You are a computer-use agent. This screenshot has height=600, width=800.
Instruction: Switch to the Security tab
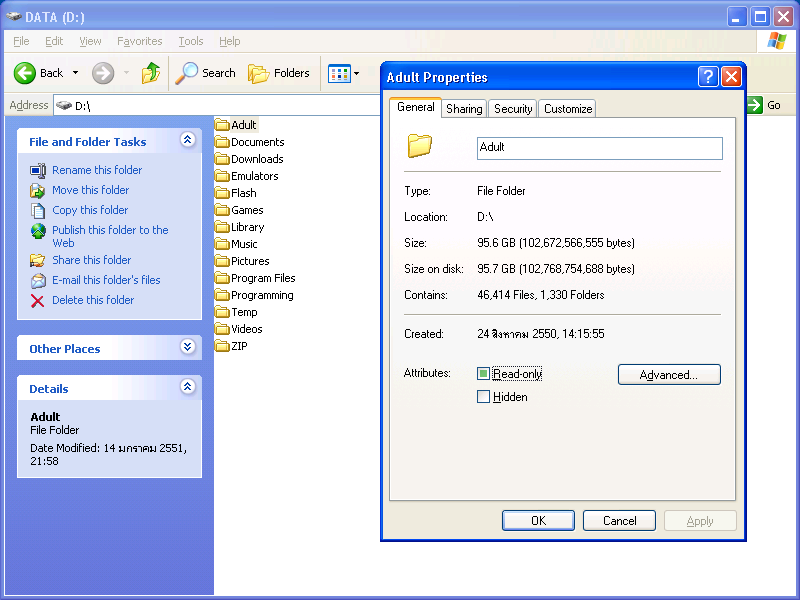pyautogui.click(x=513, y=109)
